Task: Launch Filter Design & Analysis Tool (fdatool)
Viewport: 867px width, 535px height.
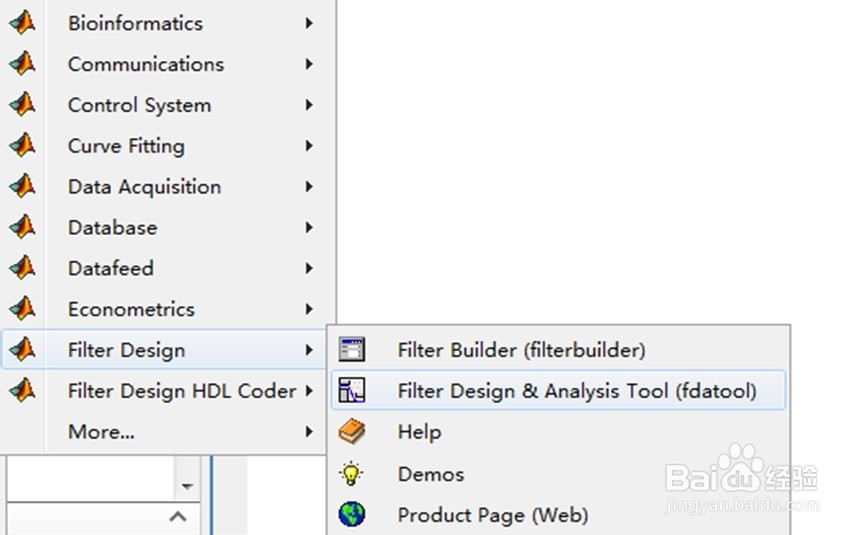Action: tap(558, 390)
